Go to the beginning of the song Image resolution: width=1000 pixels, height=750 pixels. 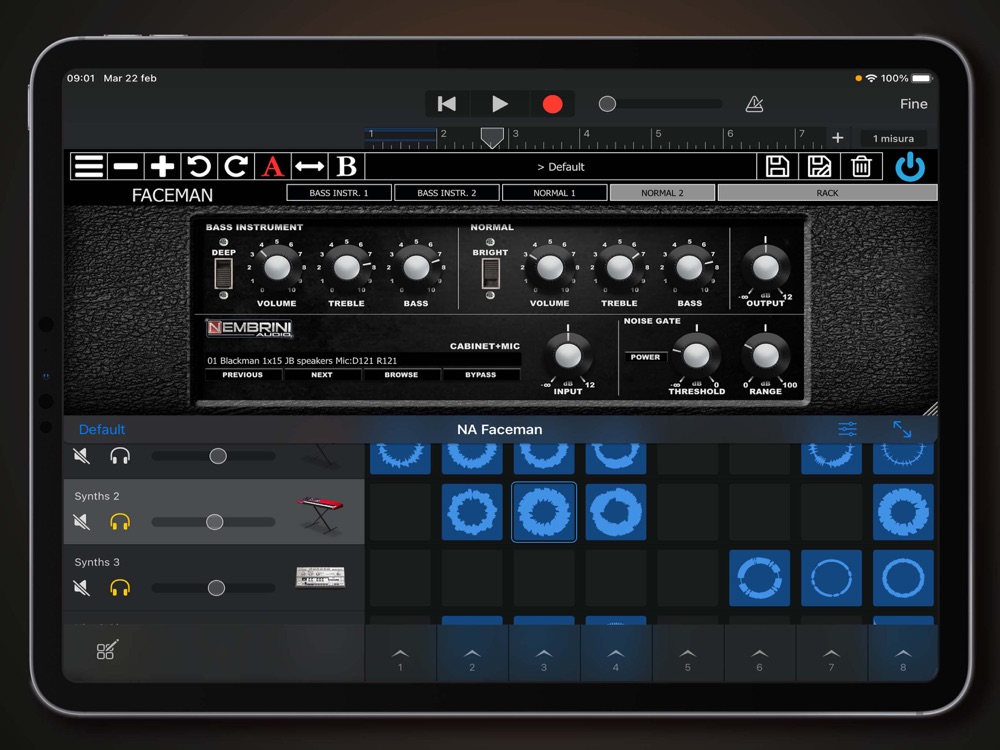[446, 103]
